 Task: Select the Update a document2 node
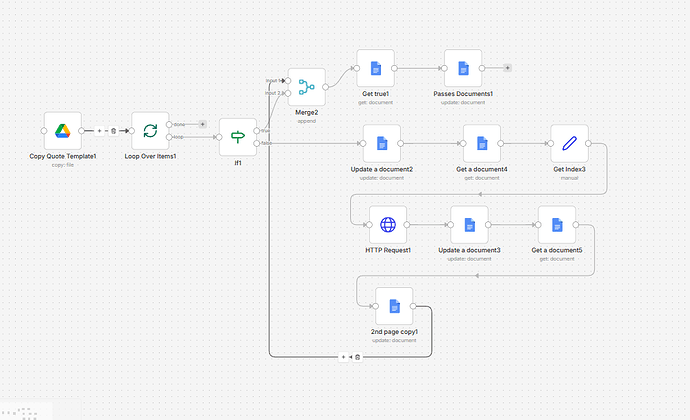click(x=382, y=144)
